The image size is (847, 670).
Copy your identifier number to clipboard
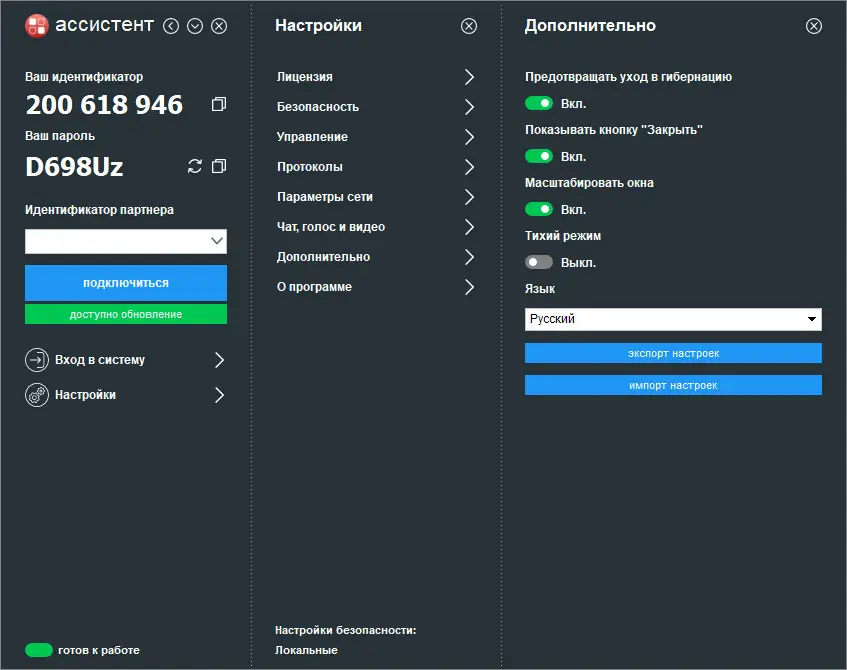point(219,104)
